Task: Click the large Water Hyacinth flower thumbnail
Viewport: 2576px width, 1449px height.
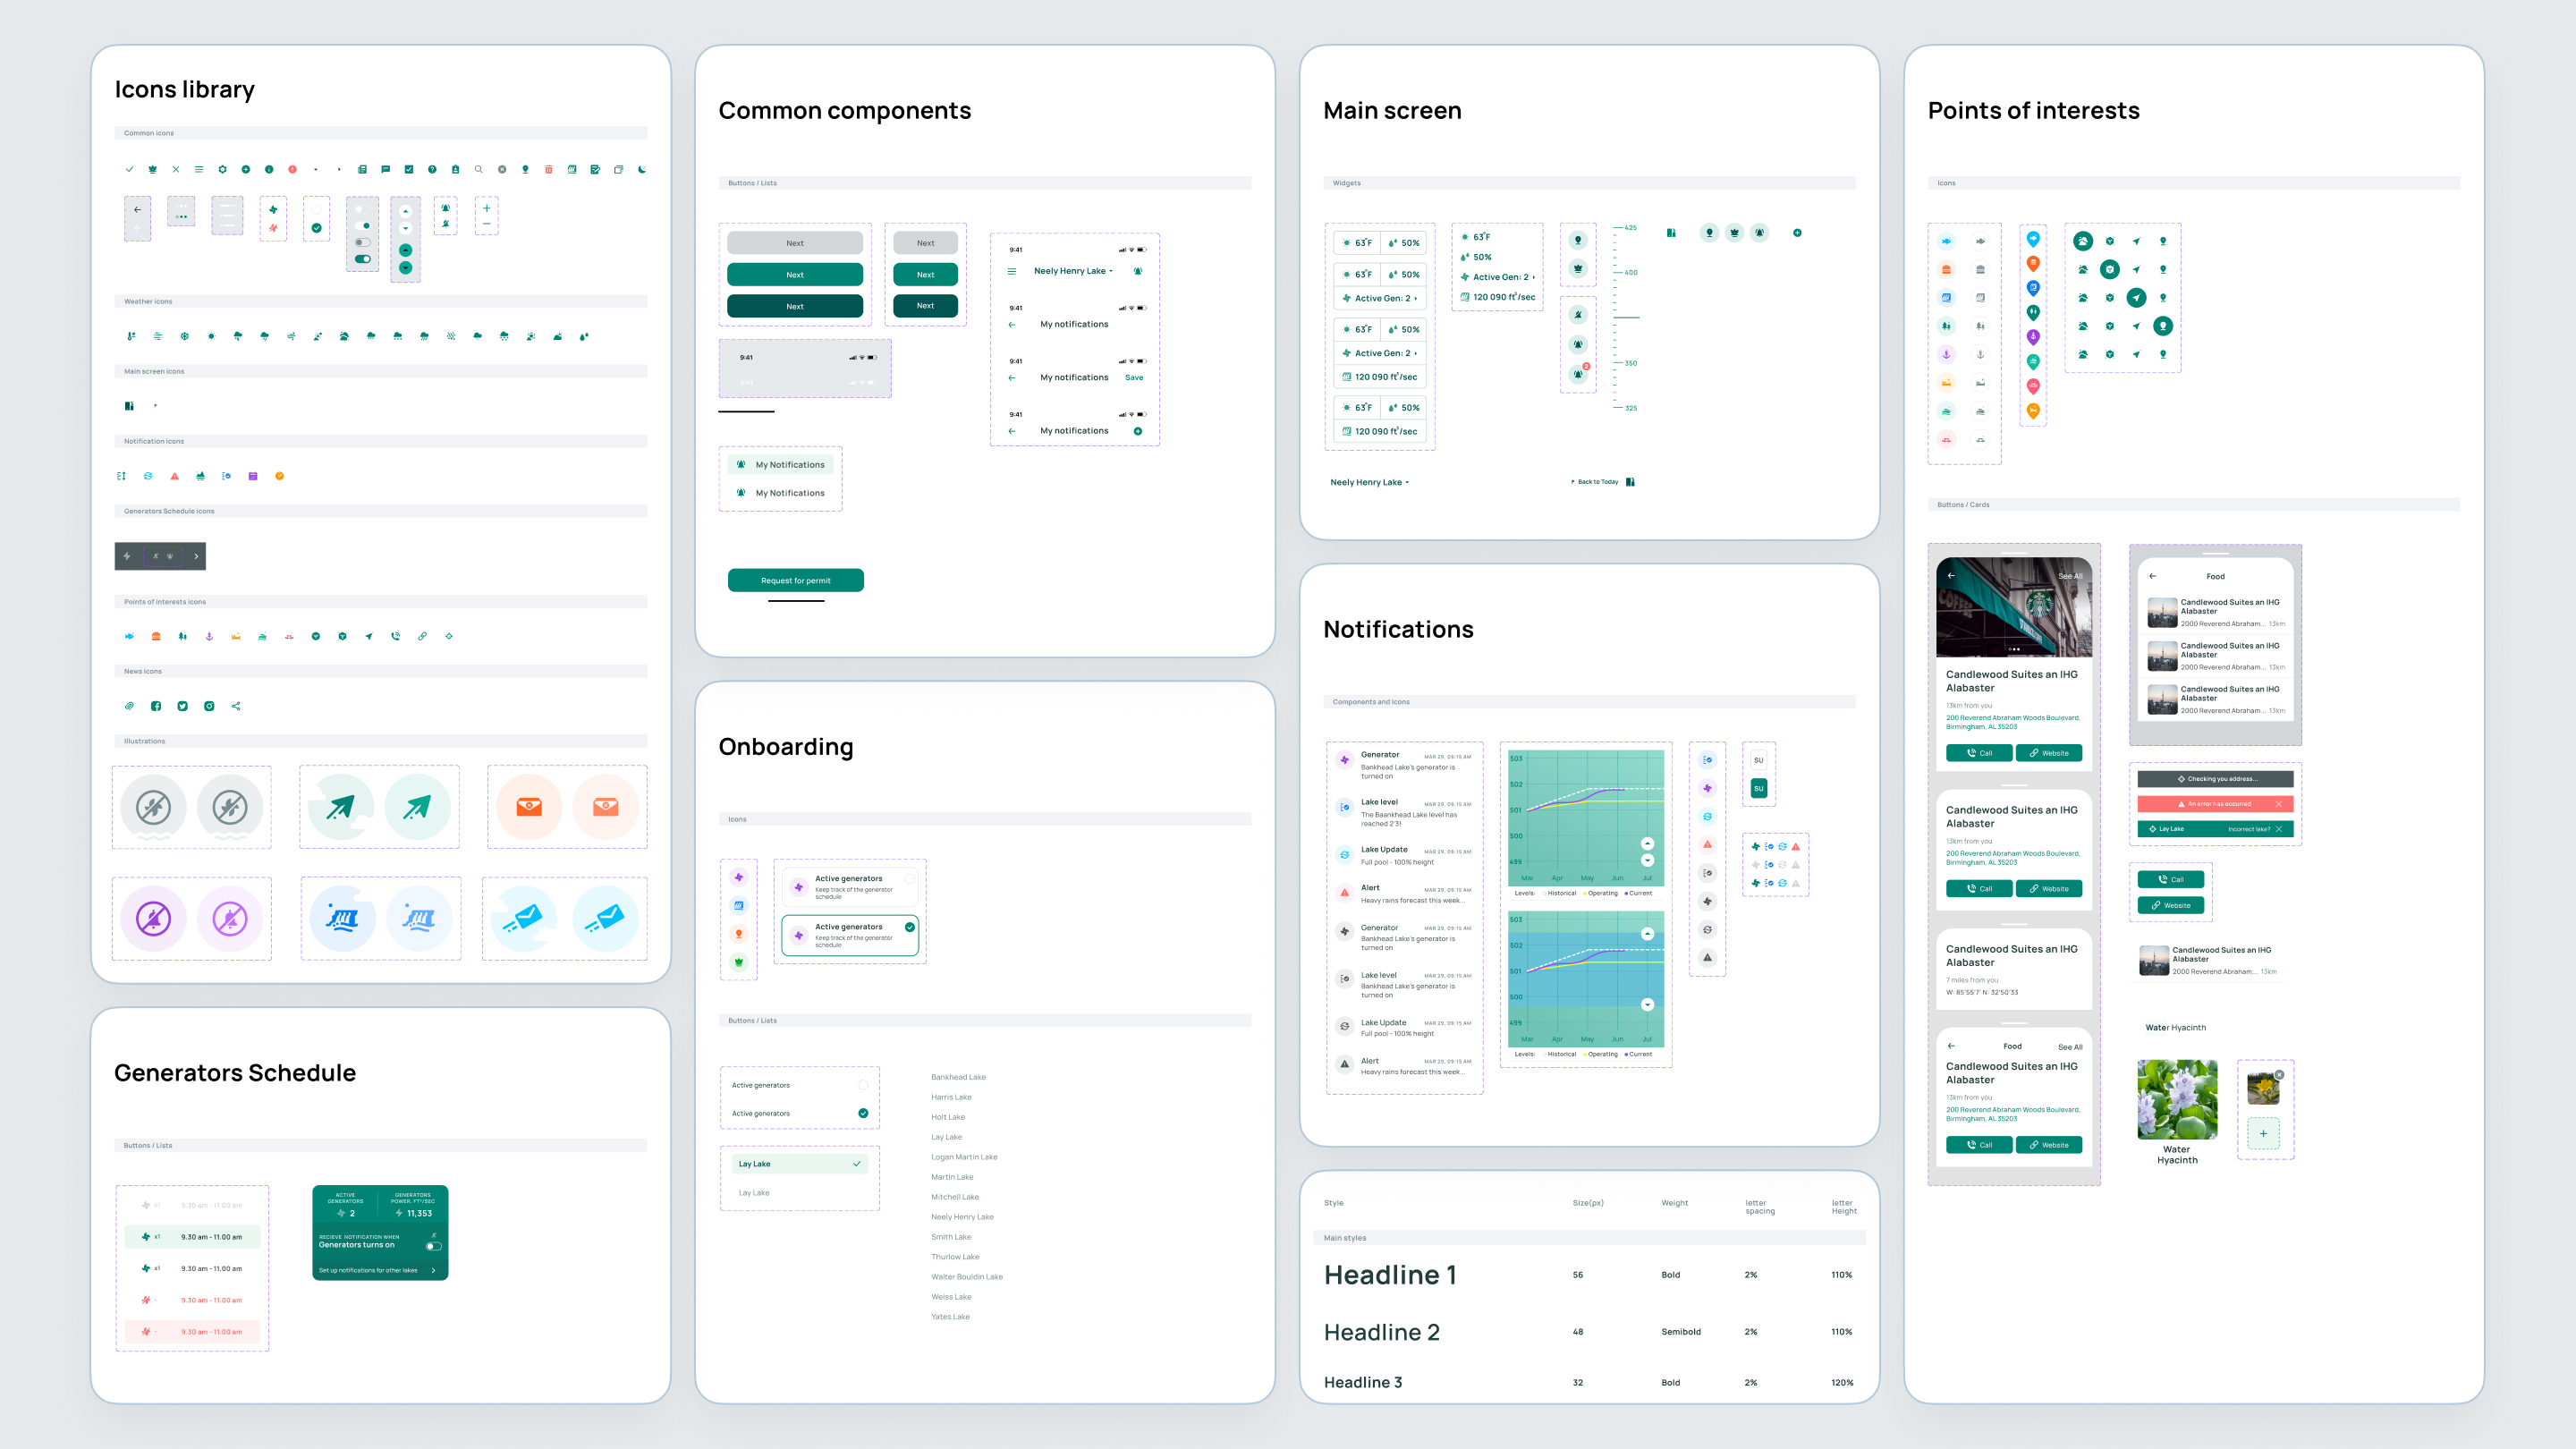Action: click(2177, 1099)
